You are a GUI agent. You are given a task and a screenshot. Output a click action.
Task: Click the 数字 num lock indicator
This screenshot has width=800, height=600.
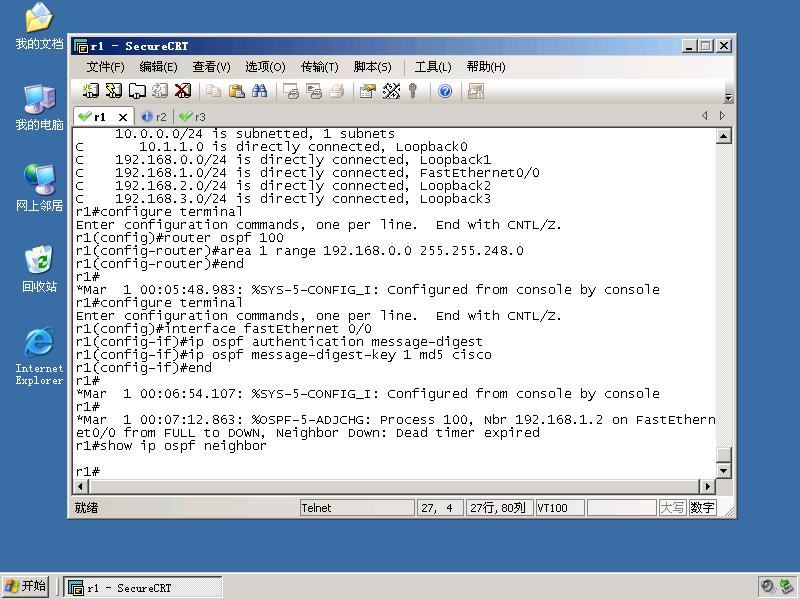point(702,508)
